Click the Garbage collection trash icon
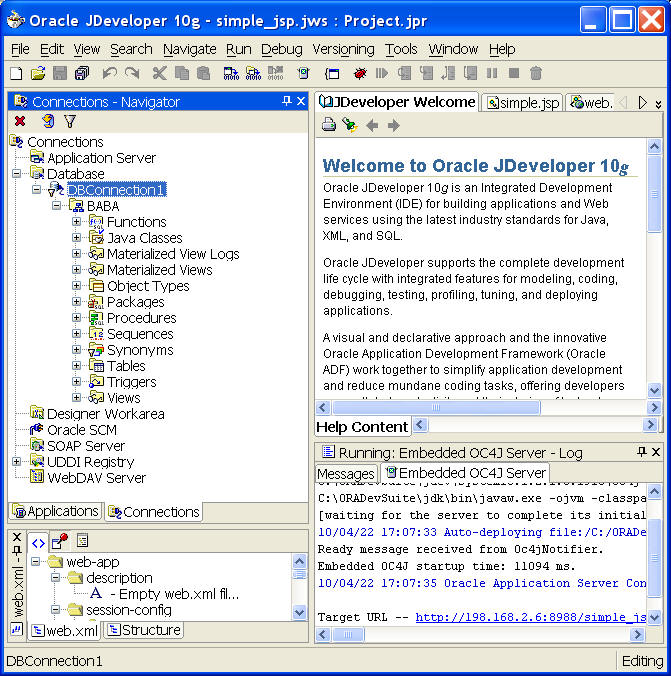The width and height of the screenshot is (671, 676). pos(536,73)
